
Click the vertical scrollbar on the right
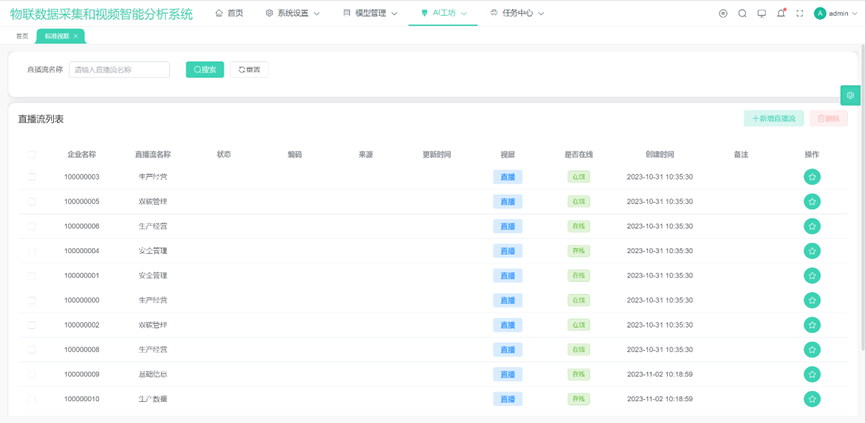tap(862, 196)
